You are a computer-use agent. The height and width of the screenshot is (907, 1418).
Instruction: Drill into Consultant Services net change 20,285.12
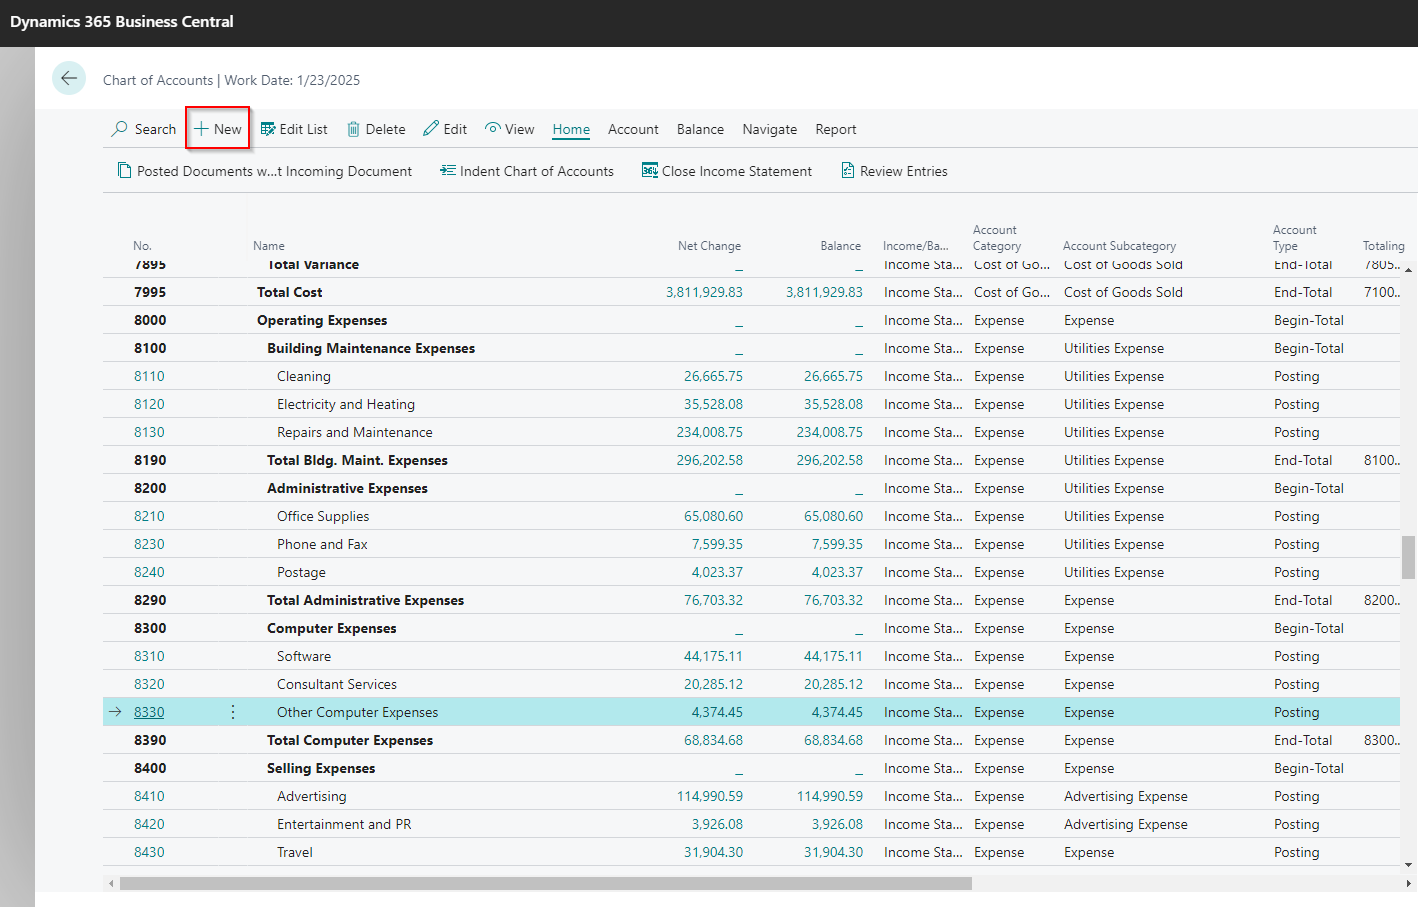click(713, 684)
